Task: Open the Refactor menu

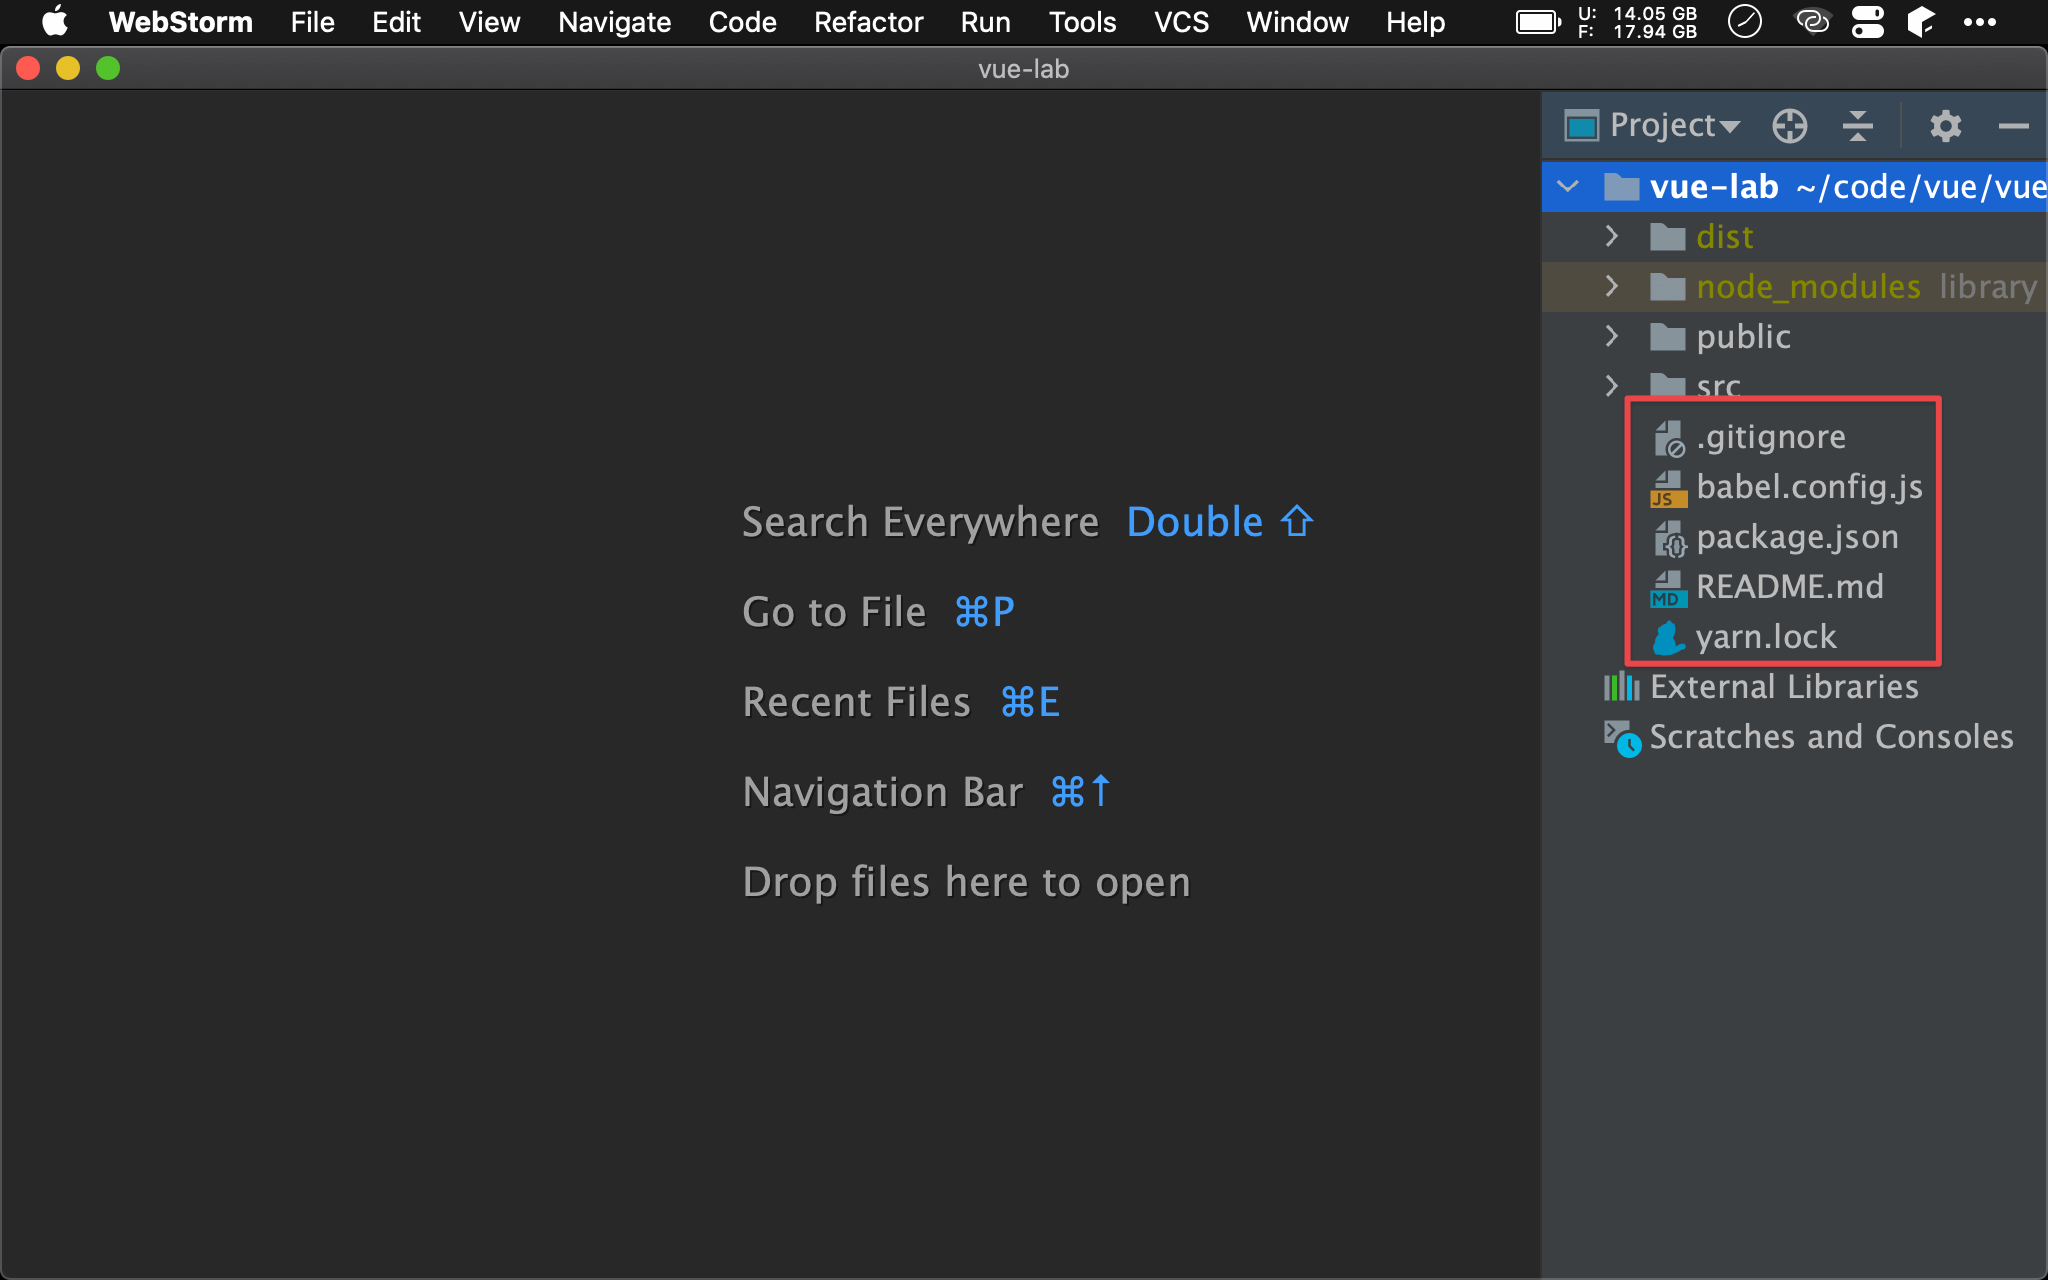Action: coord(868,22)
